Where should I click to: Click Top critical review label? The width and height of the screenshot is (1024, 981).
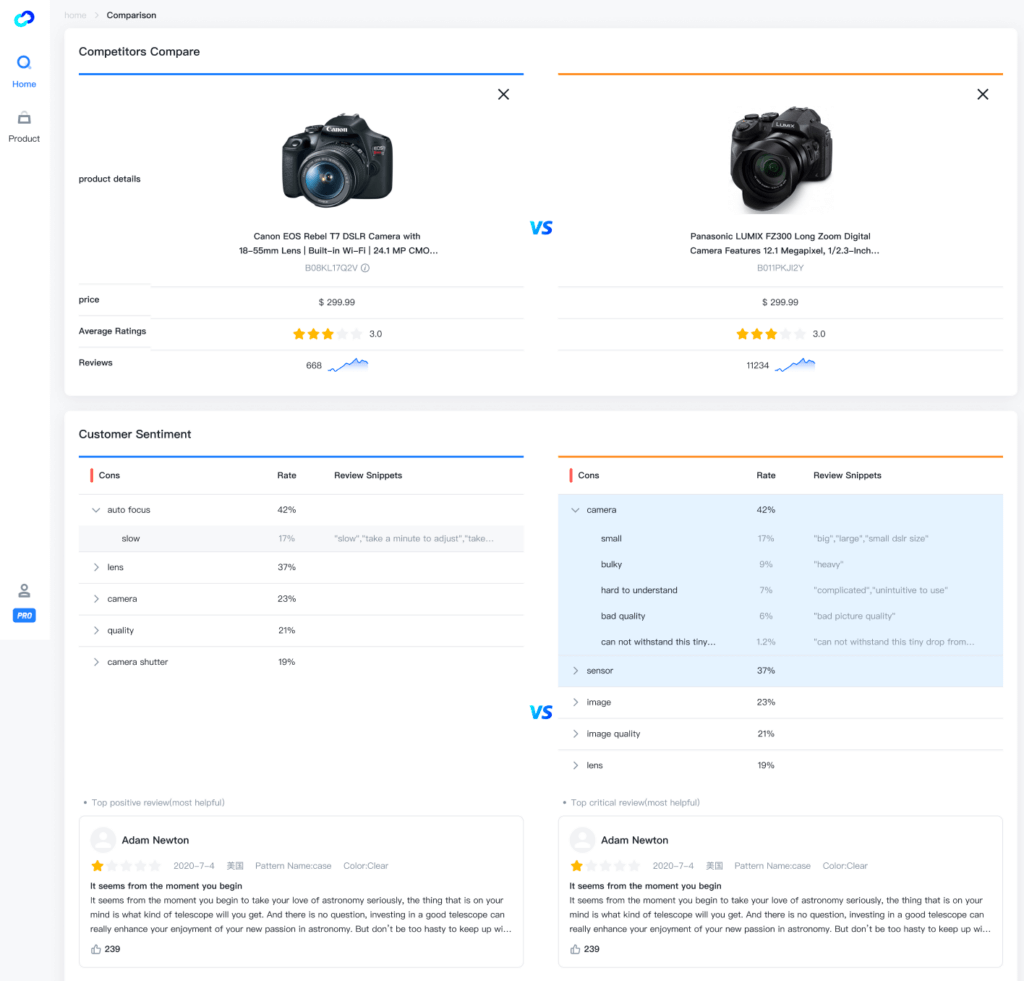coord(635,803)
